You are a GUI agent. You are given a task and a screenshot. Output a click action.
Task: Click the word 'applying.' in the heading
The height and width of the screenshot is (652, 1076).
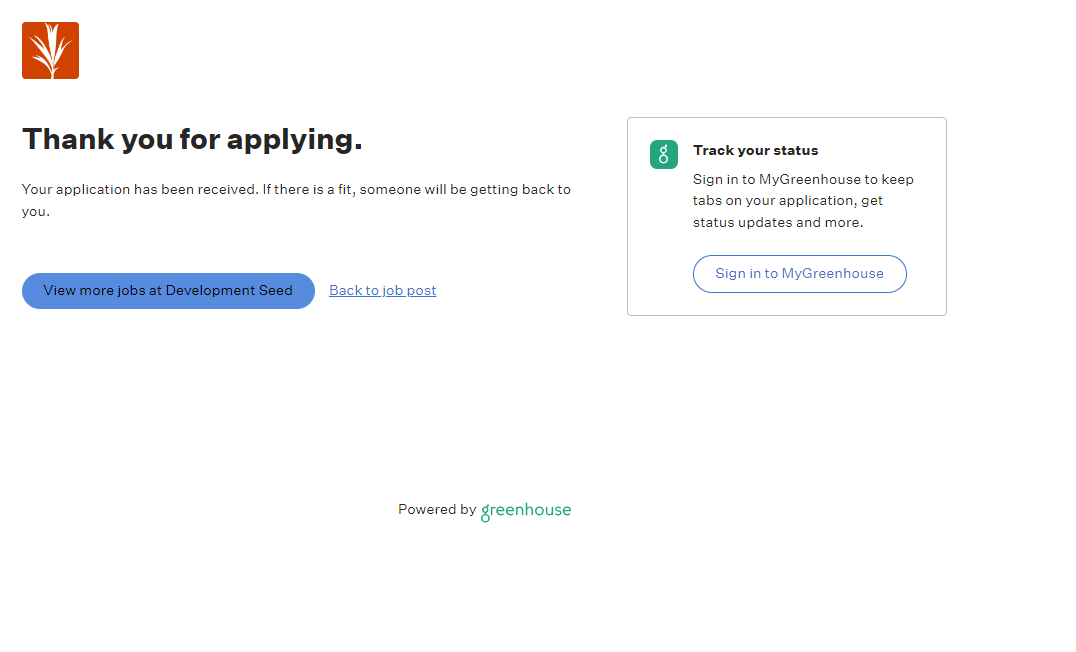click(x=295, y=140)
